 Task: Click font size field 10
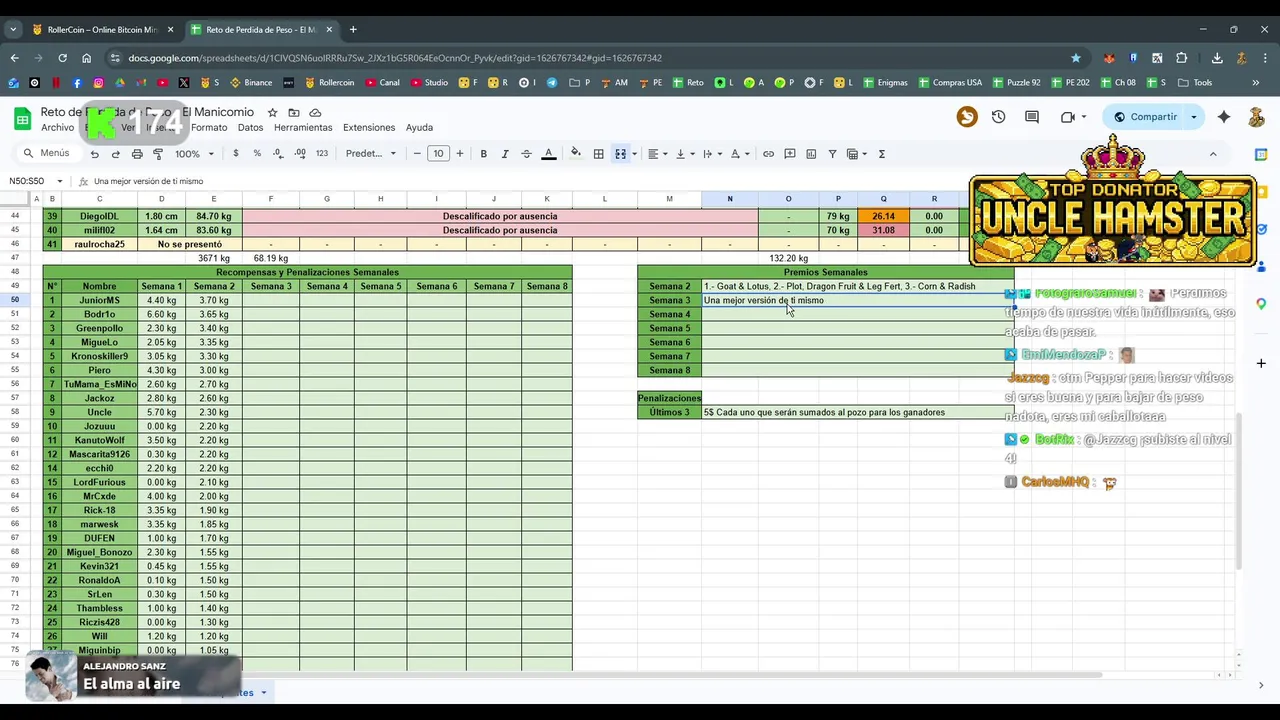tap(438, 154)
